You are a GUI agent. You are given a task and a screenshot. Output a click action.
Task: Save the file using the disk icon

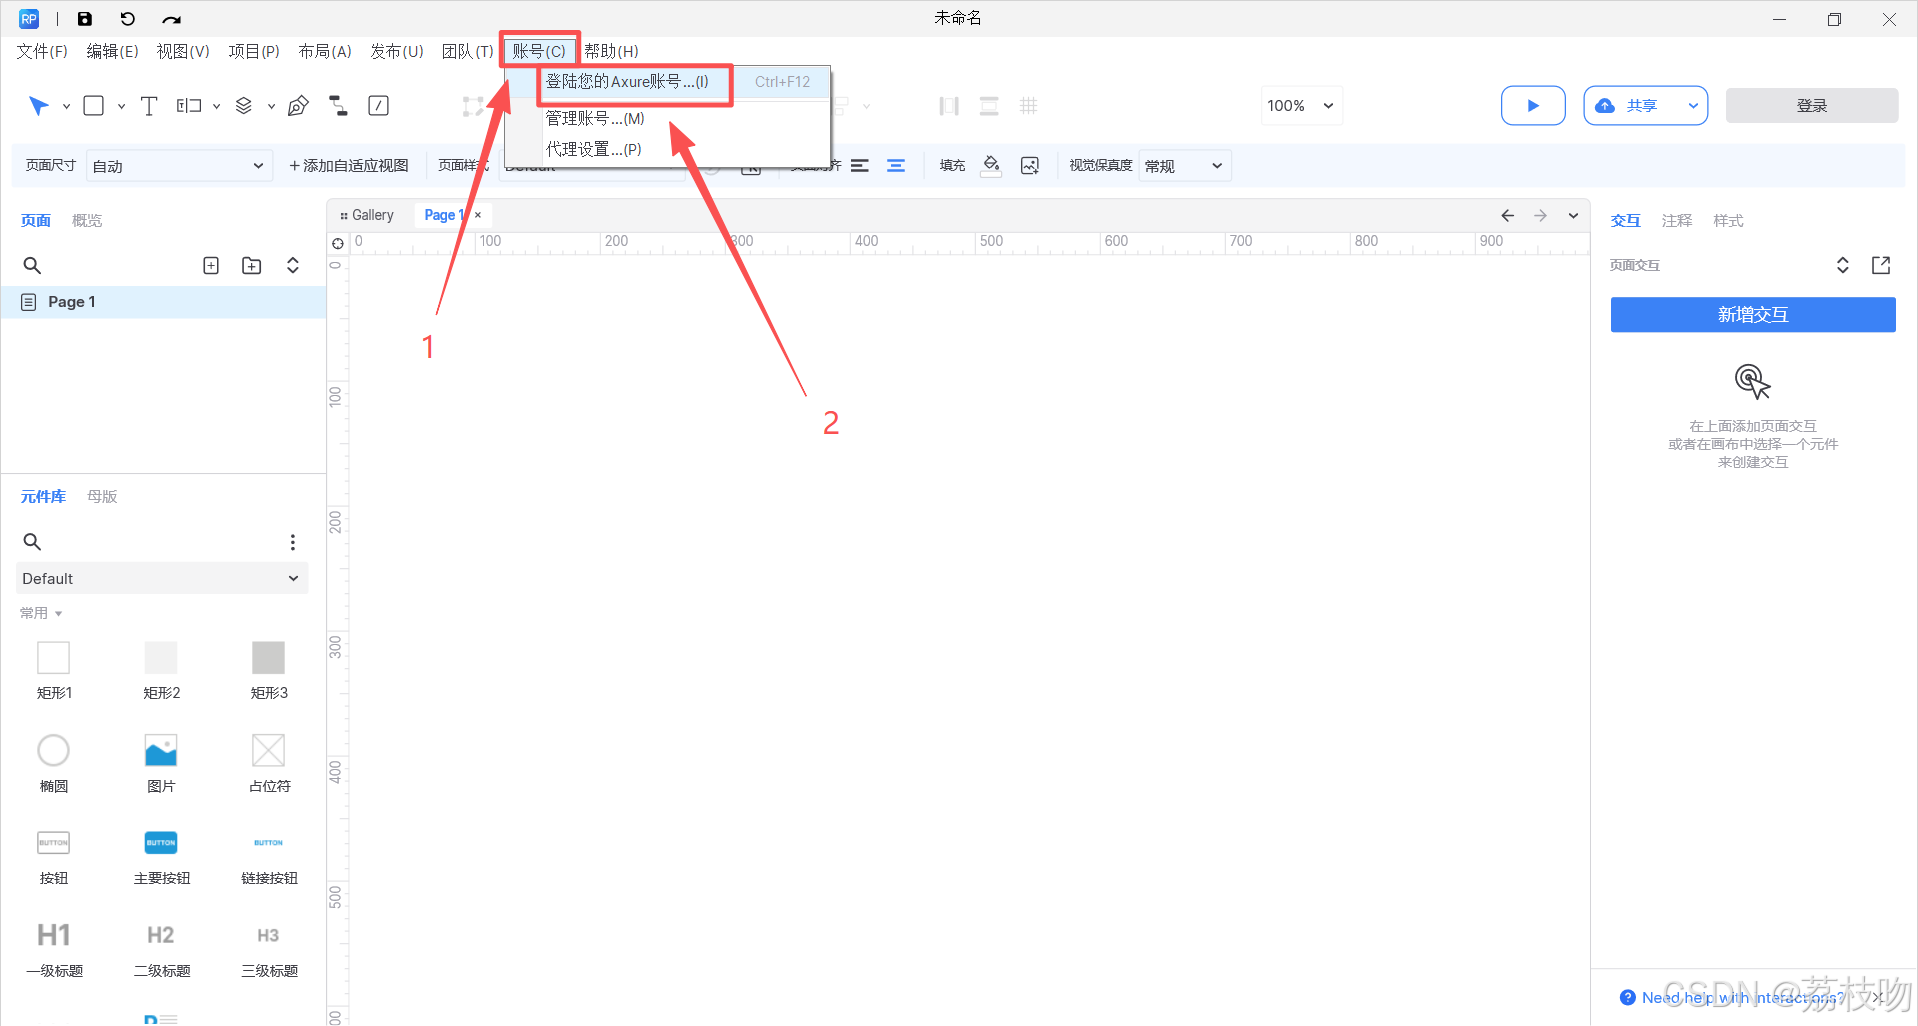pos(85,19)
